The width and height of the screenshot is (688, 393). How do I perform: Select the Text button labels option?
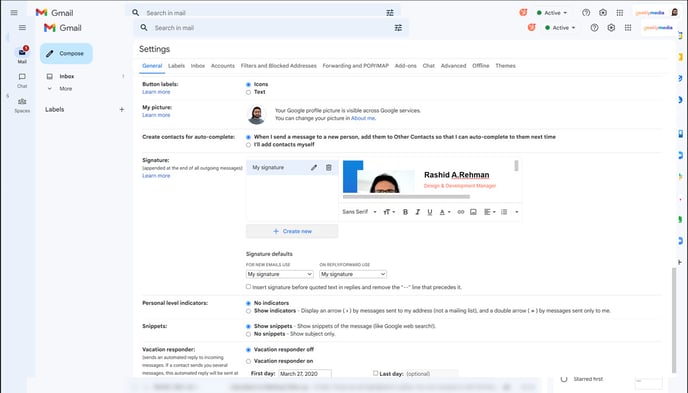[x=248, y=92]
